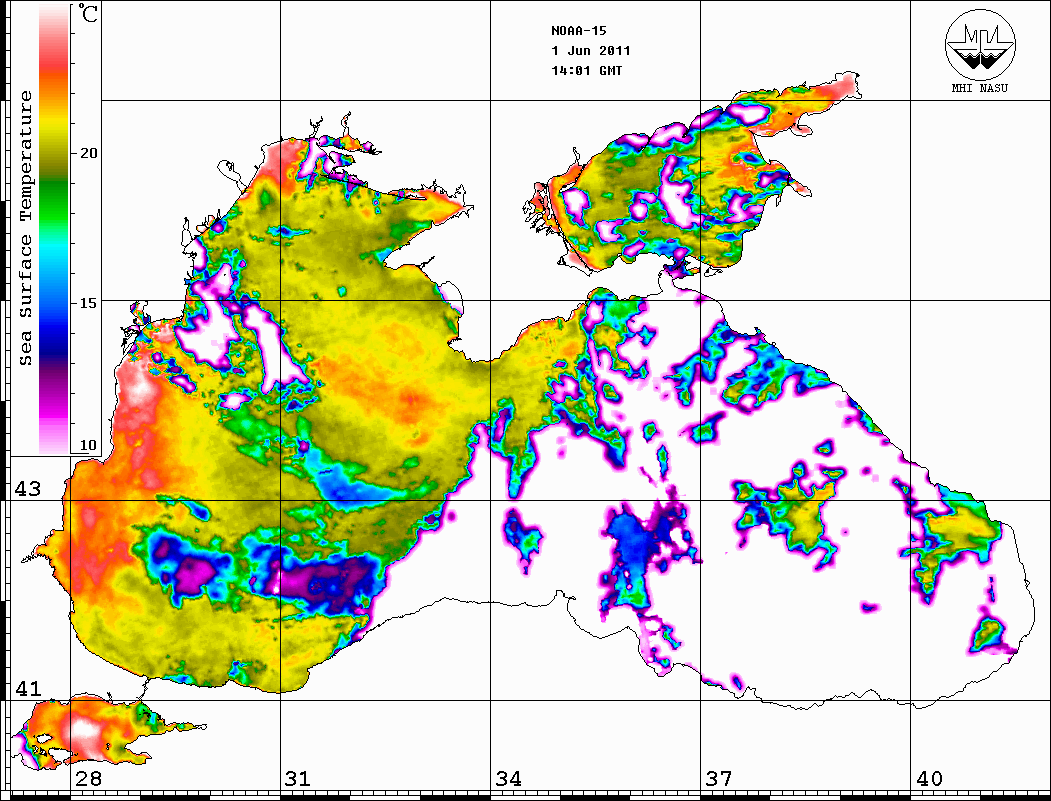Pick the dark blue band of color bar
This screenshot has width=1051, height=801.
click(54, 342)
